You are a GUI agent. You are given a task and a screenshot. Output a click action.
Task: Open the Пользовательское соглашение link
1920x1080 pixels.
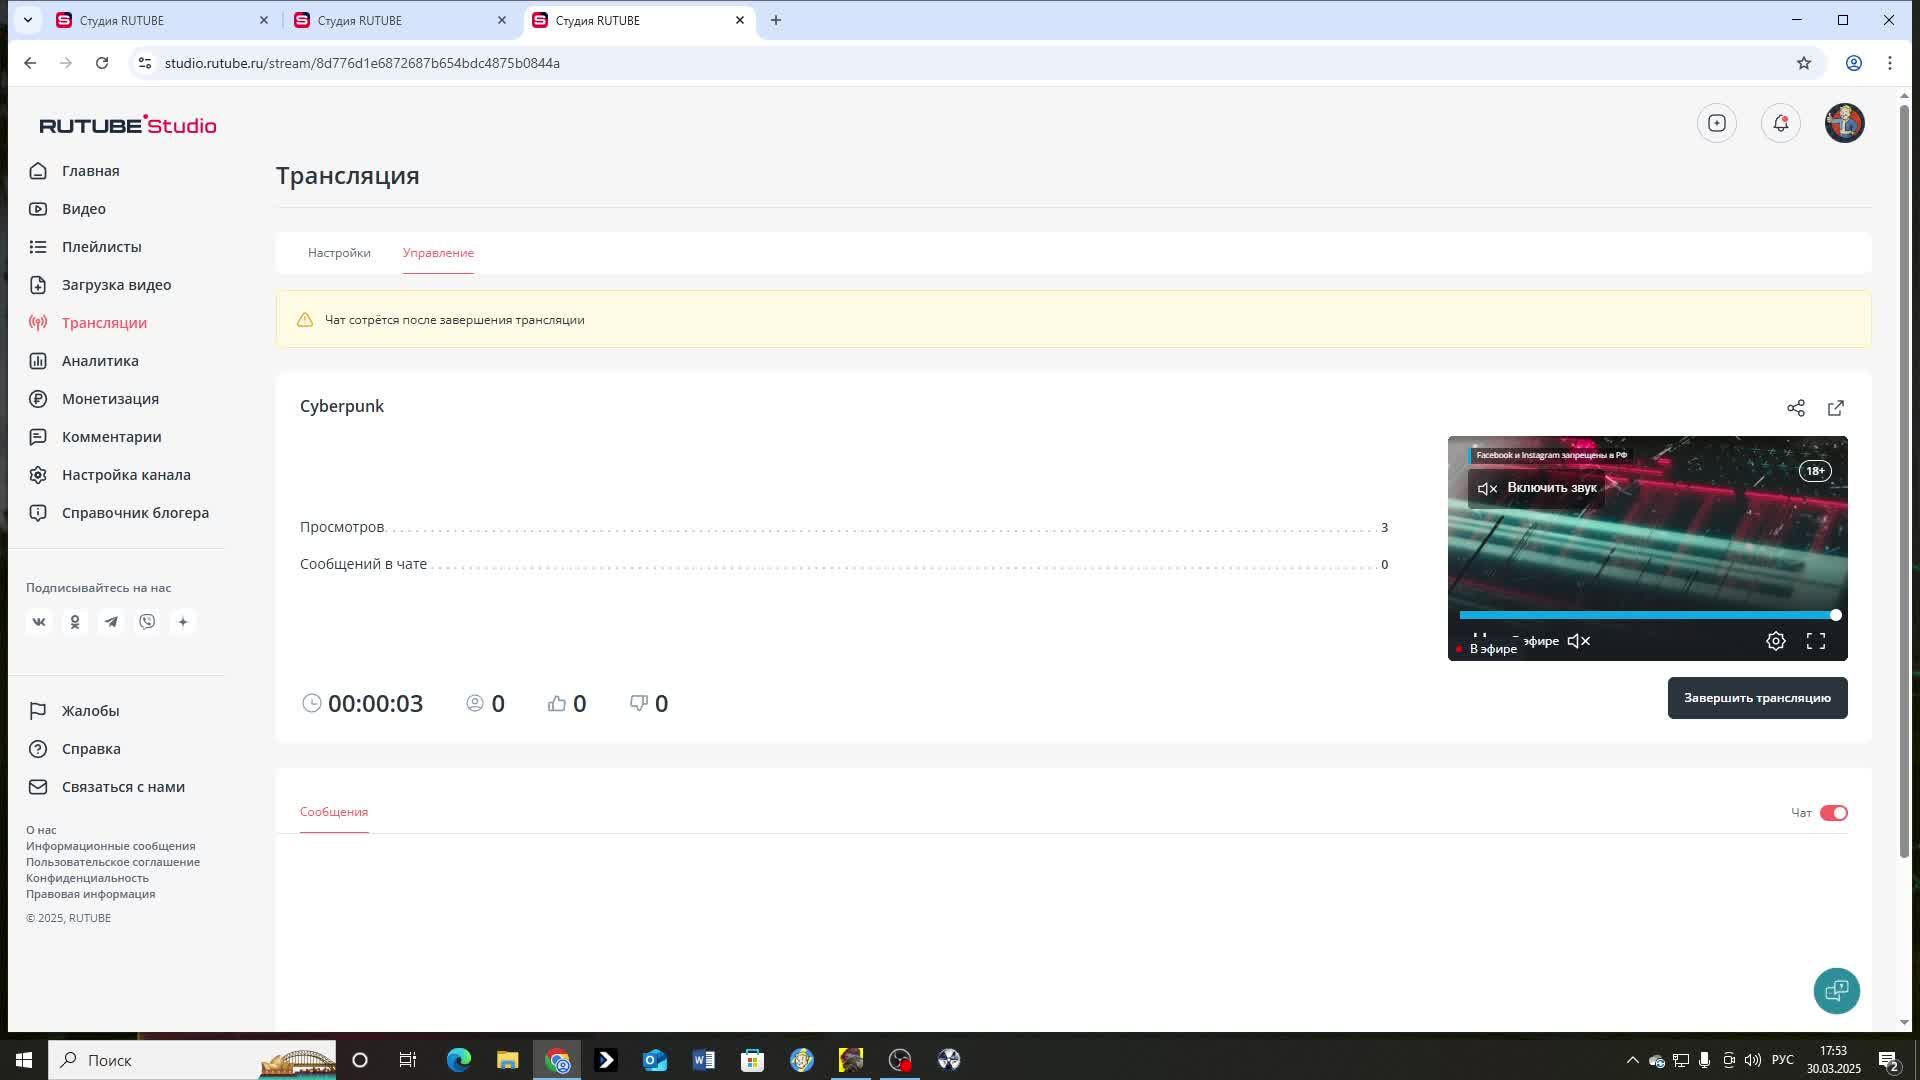113,862
